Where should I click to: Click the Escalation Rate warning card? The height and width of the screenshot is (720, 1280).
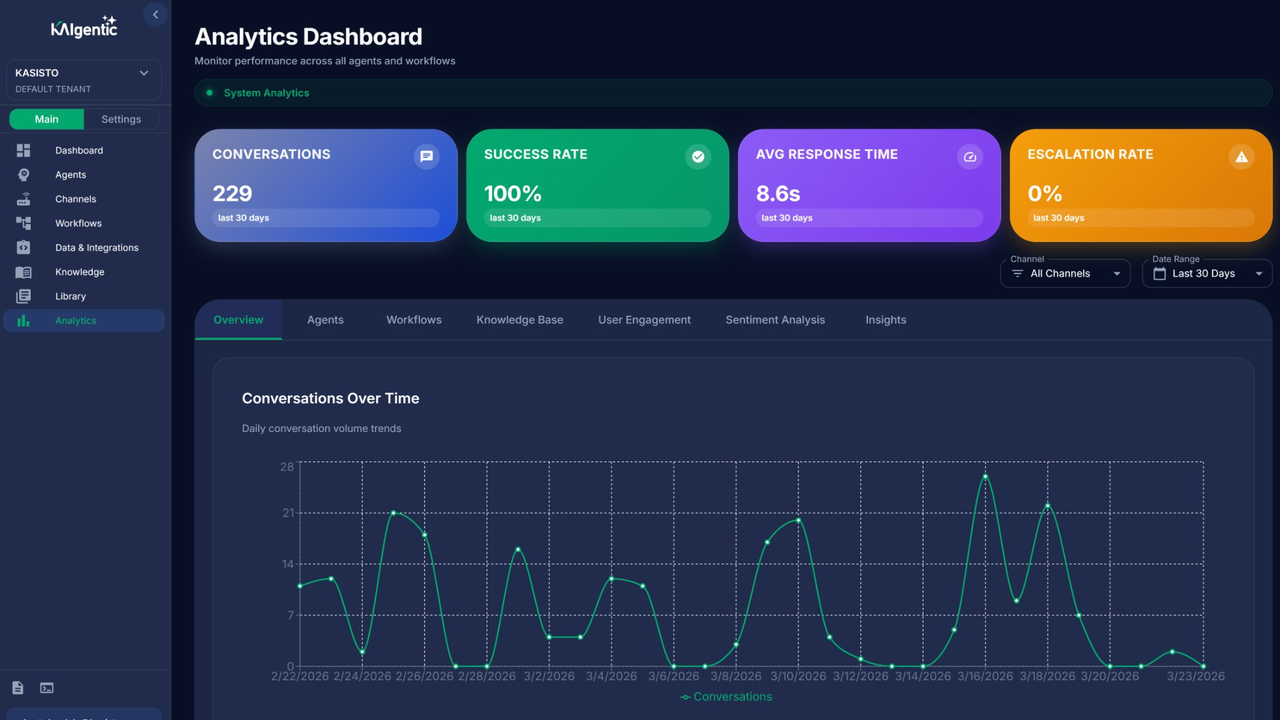tap(1141, 185)
